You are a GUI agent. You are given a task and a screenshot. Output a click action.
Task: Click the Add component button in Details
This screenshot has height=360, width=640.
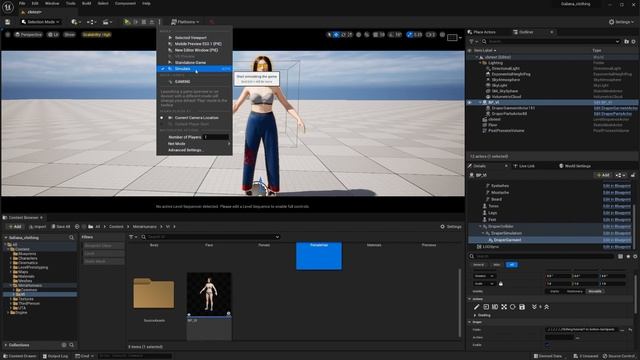coord(603,175)
